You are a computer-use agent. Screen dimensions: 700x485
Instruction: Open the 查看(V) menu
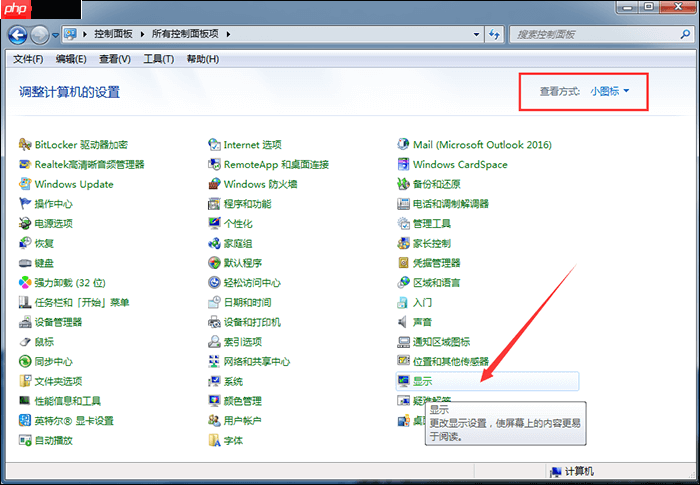pos(115,59)
